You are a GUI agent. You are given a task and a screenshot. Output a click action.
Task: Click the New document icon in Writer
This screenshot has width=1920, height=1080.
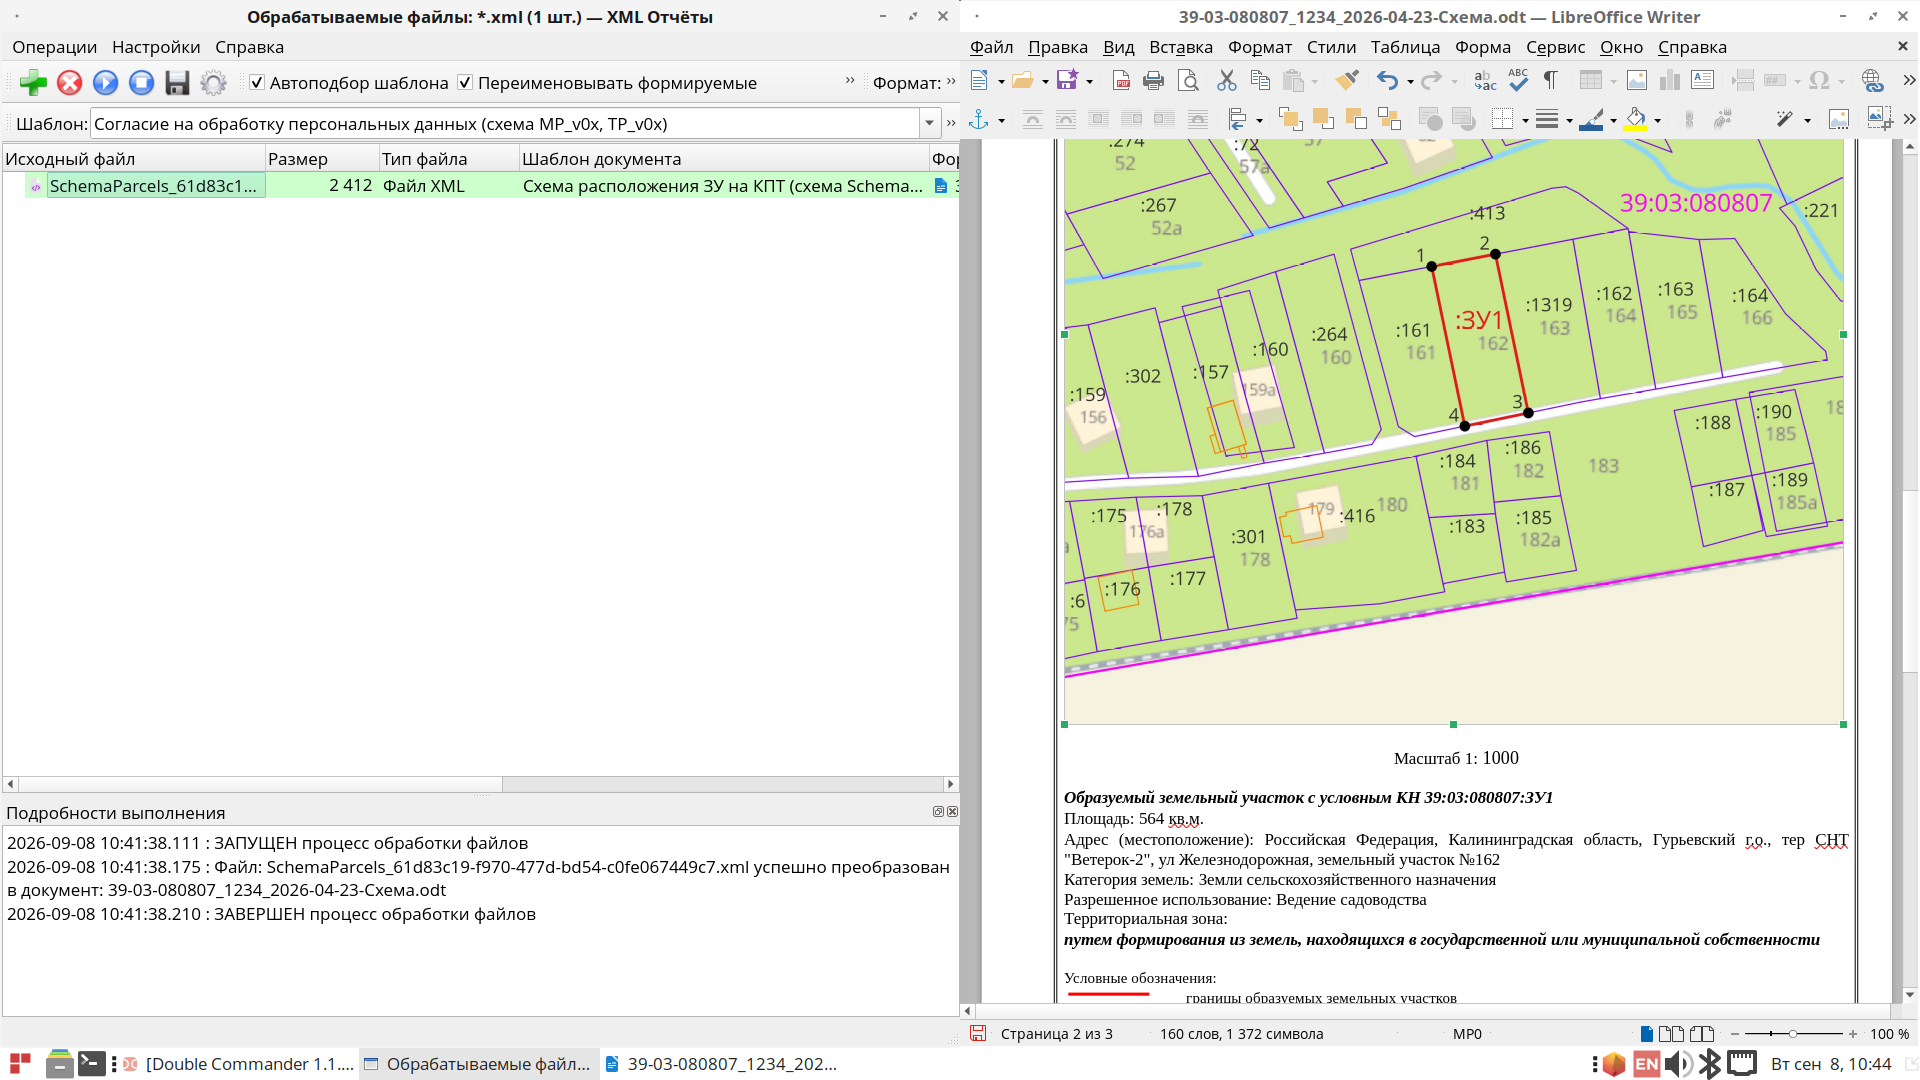click(x=979, y=81)
